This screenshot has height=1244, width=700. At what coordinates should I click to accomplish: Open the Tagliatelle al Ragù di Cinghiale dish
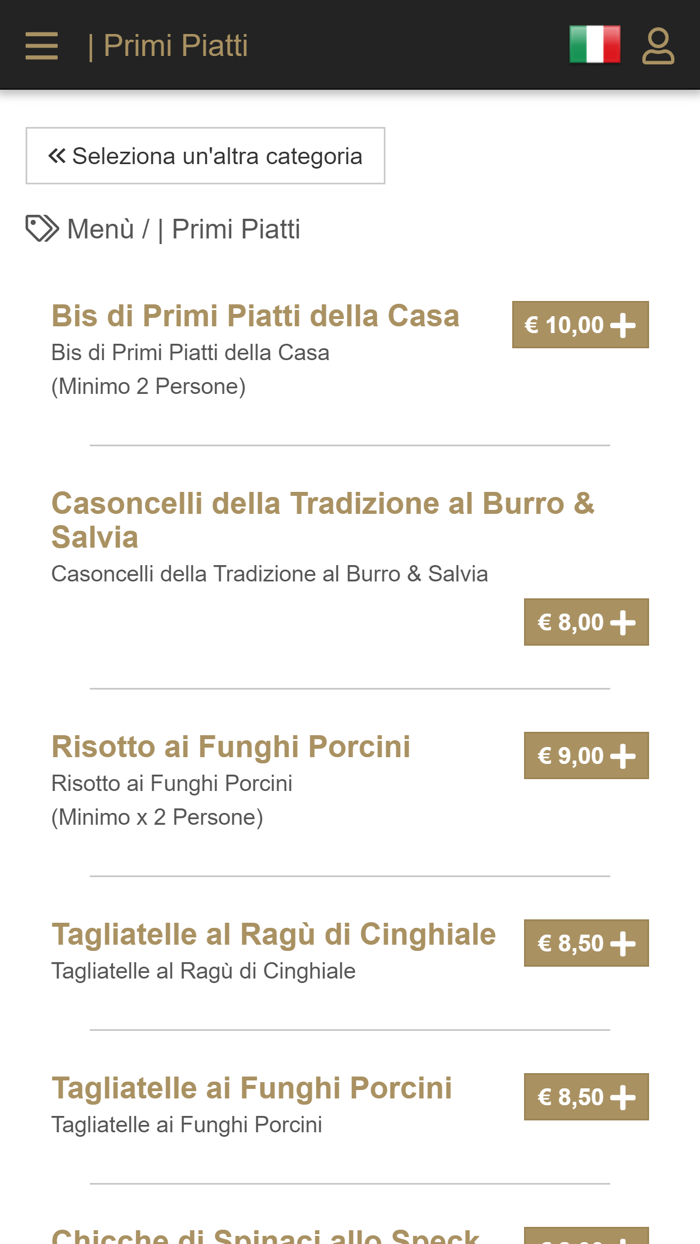pos(273,933)
